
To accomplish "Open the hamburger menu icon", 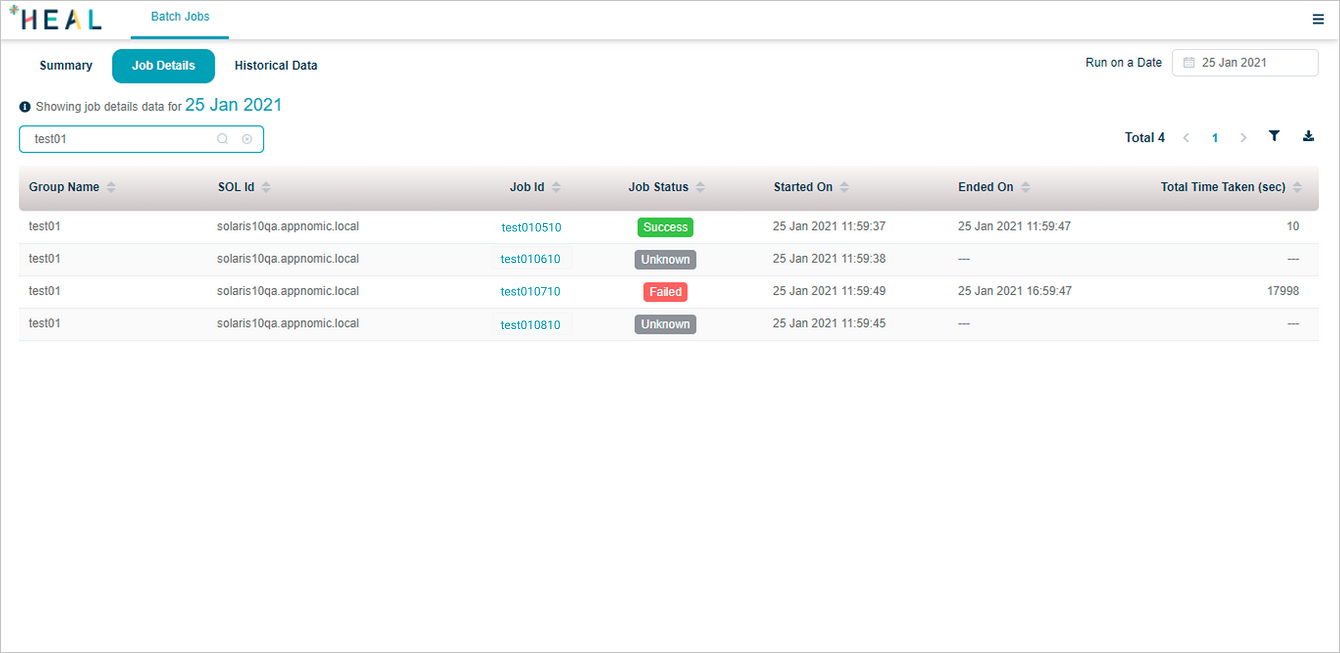I will 1318,19.
